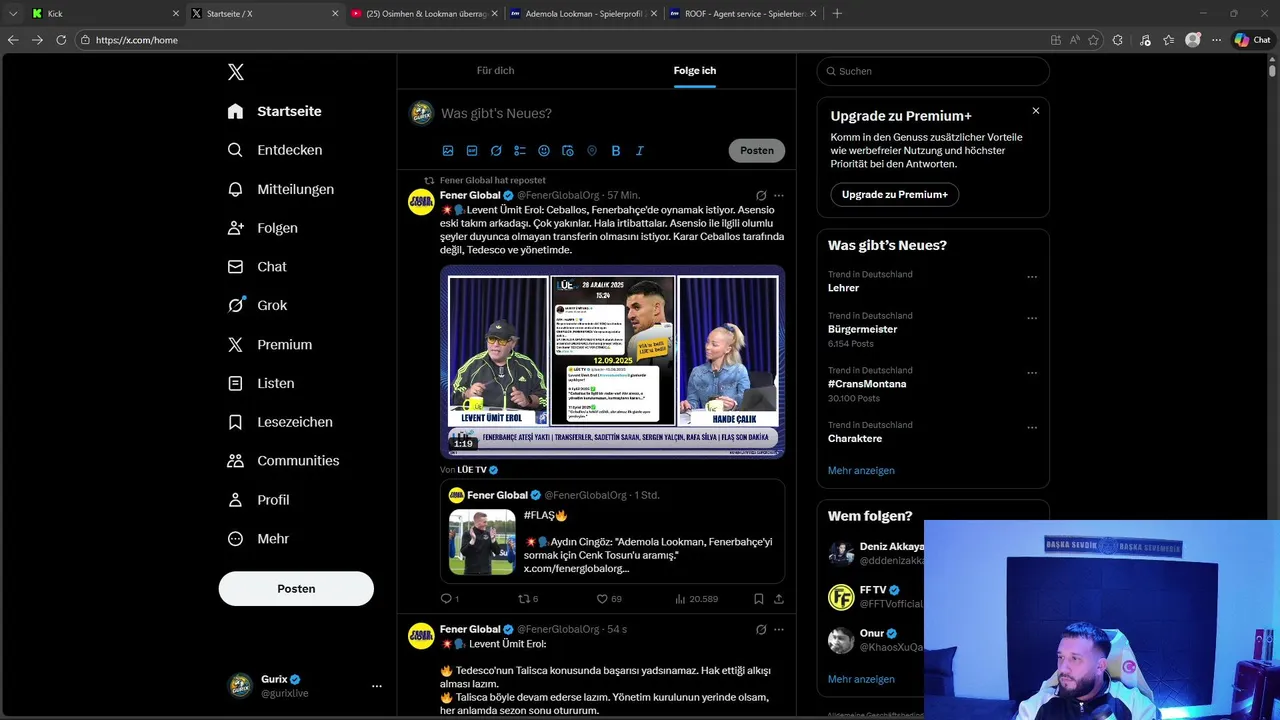Open Startseite in the left navigation
Screen dimensions: 1280x720
click(x=274, y=111)
